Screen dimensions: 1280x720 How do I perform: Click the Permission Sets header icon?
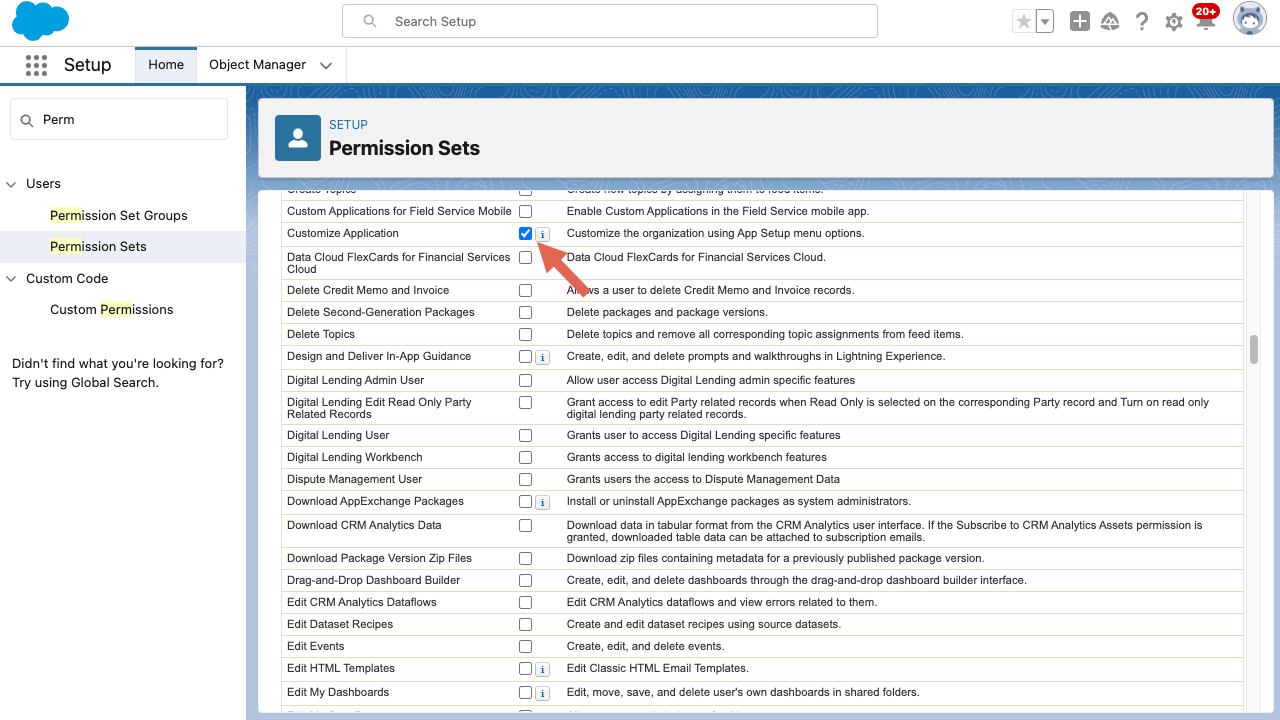pyautogui.click(x=298, y=138)
